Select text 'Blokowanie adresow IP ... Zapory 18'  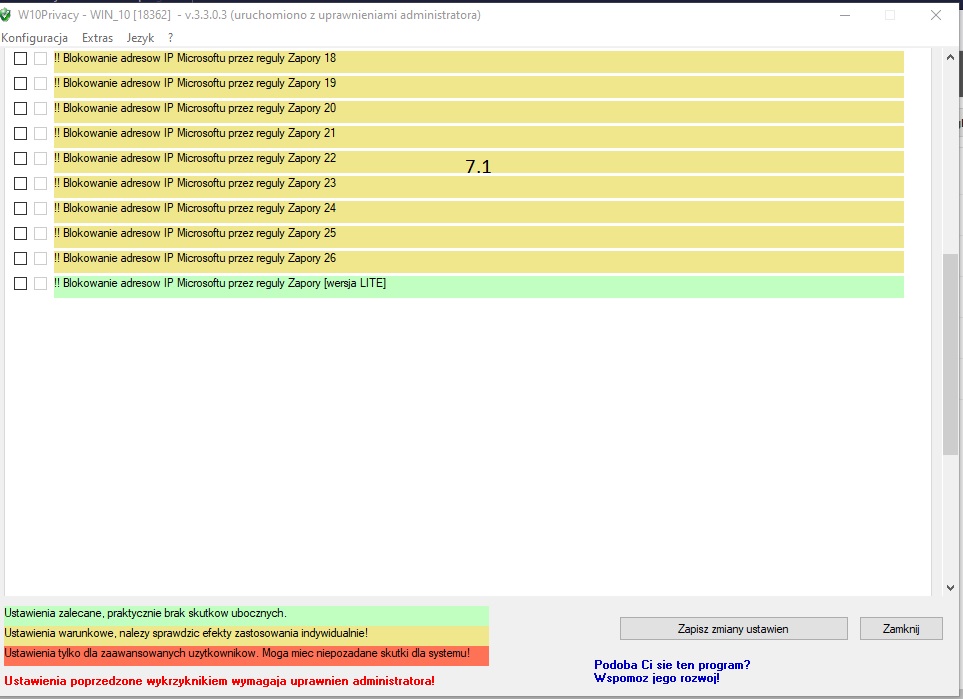195,58
